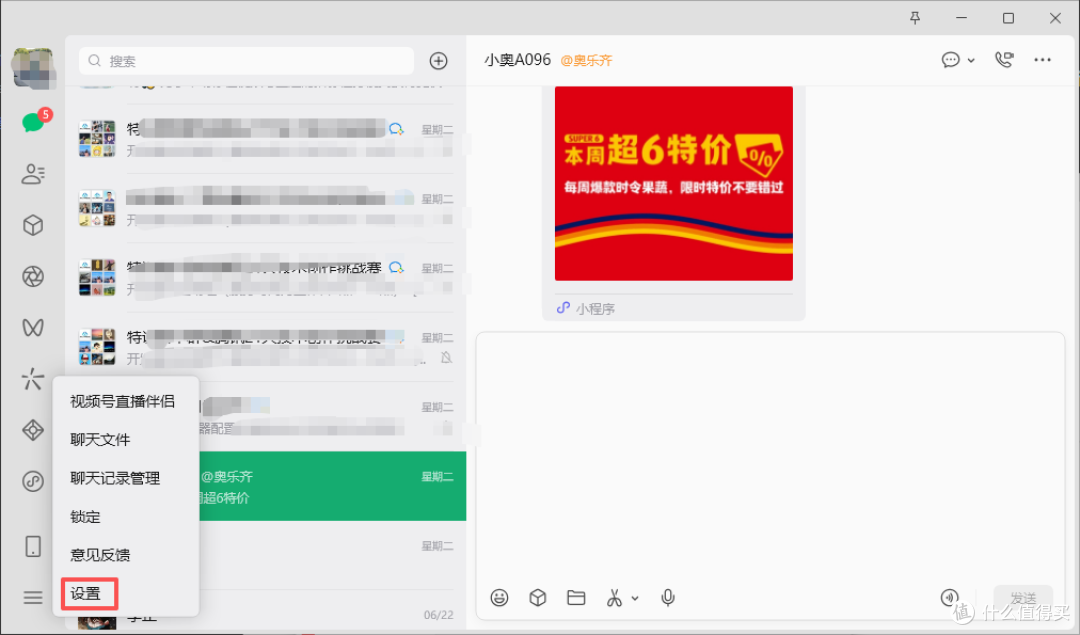Open the chat bubble icon in chat header
1080x635 pixels.
pyautogui.click(x=951, y=60)
